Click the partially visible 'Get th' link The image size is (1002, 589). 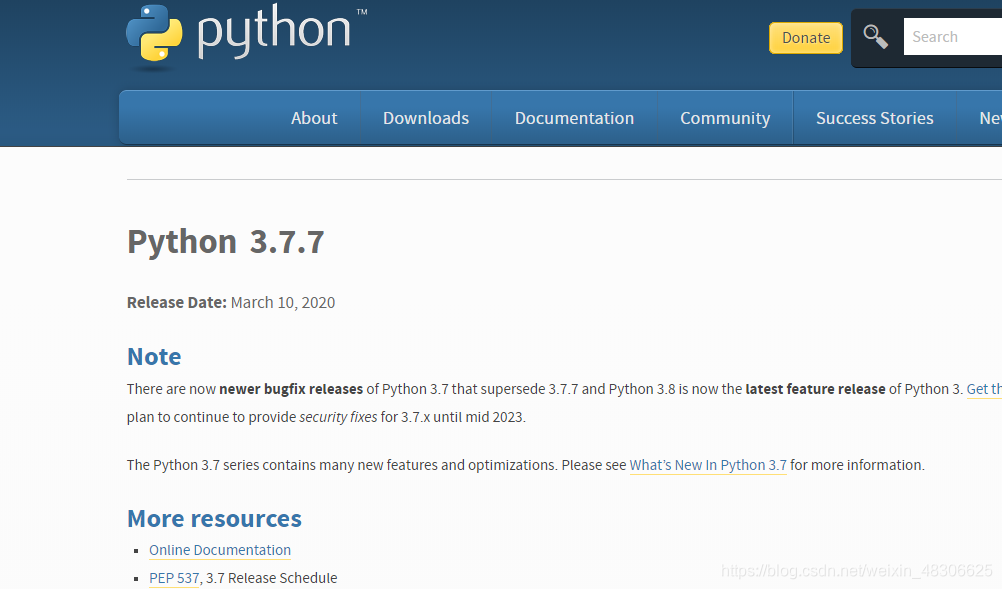point(984,389)
